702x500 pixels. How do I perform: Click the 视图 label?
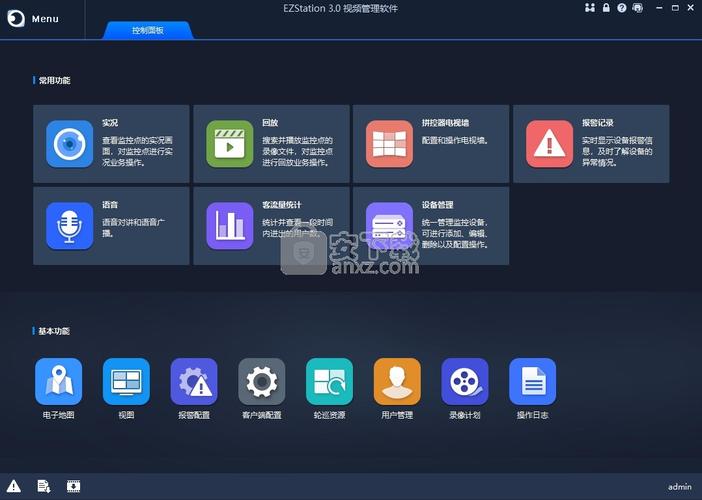coord(126,415)
